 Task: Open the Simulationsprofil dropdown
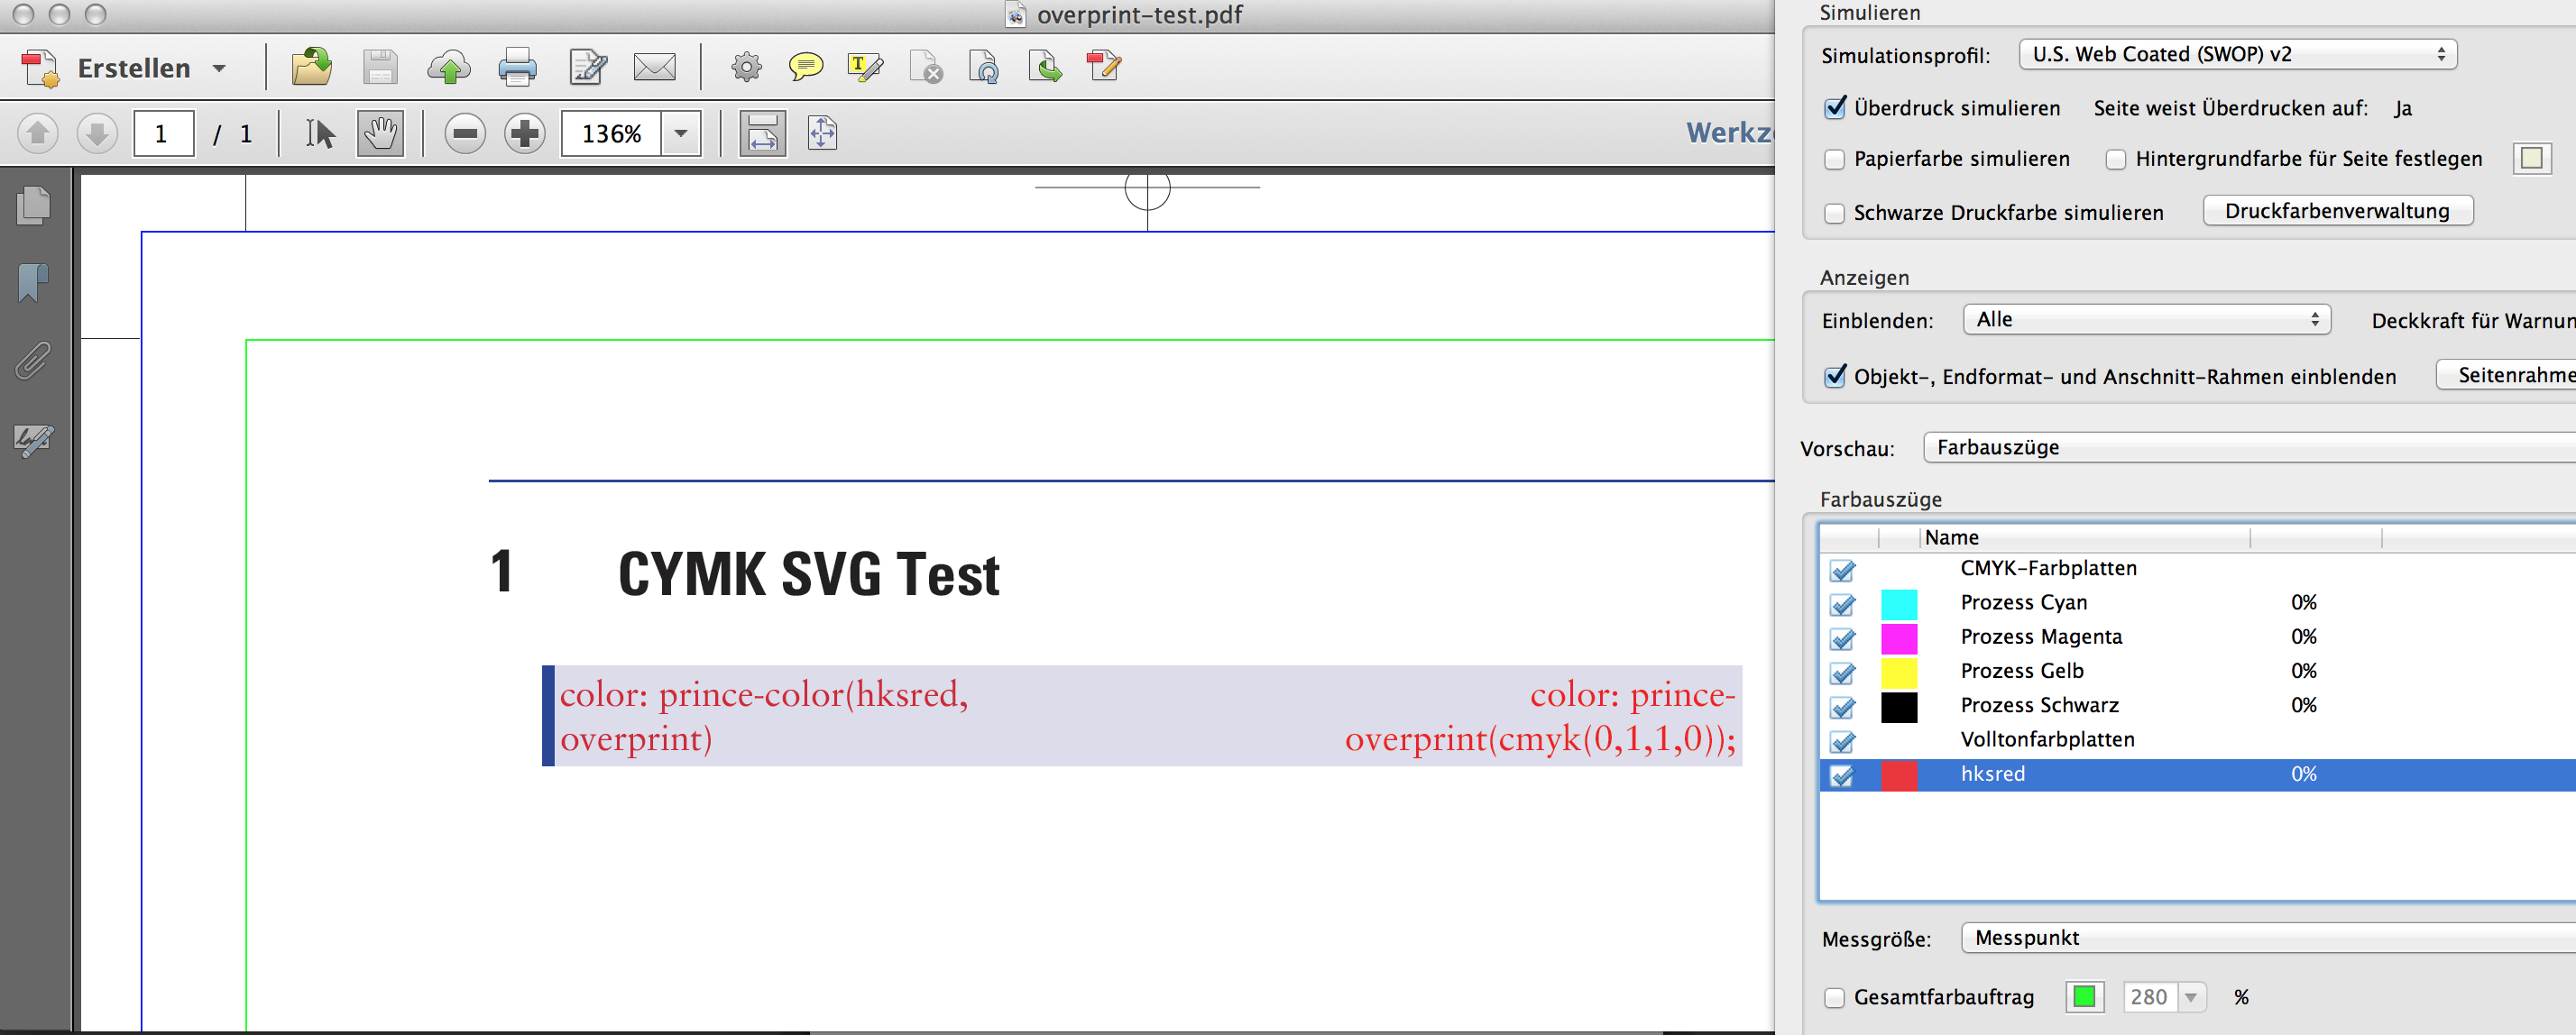pos(2237,54)
